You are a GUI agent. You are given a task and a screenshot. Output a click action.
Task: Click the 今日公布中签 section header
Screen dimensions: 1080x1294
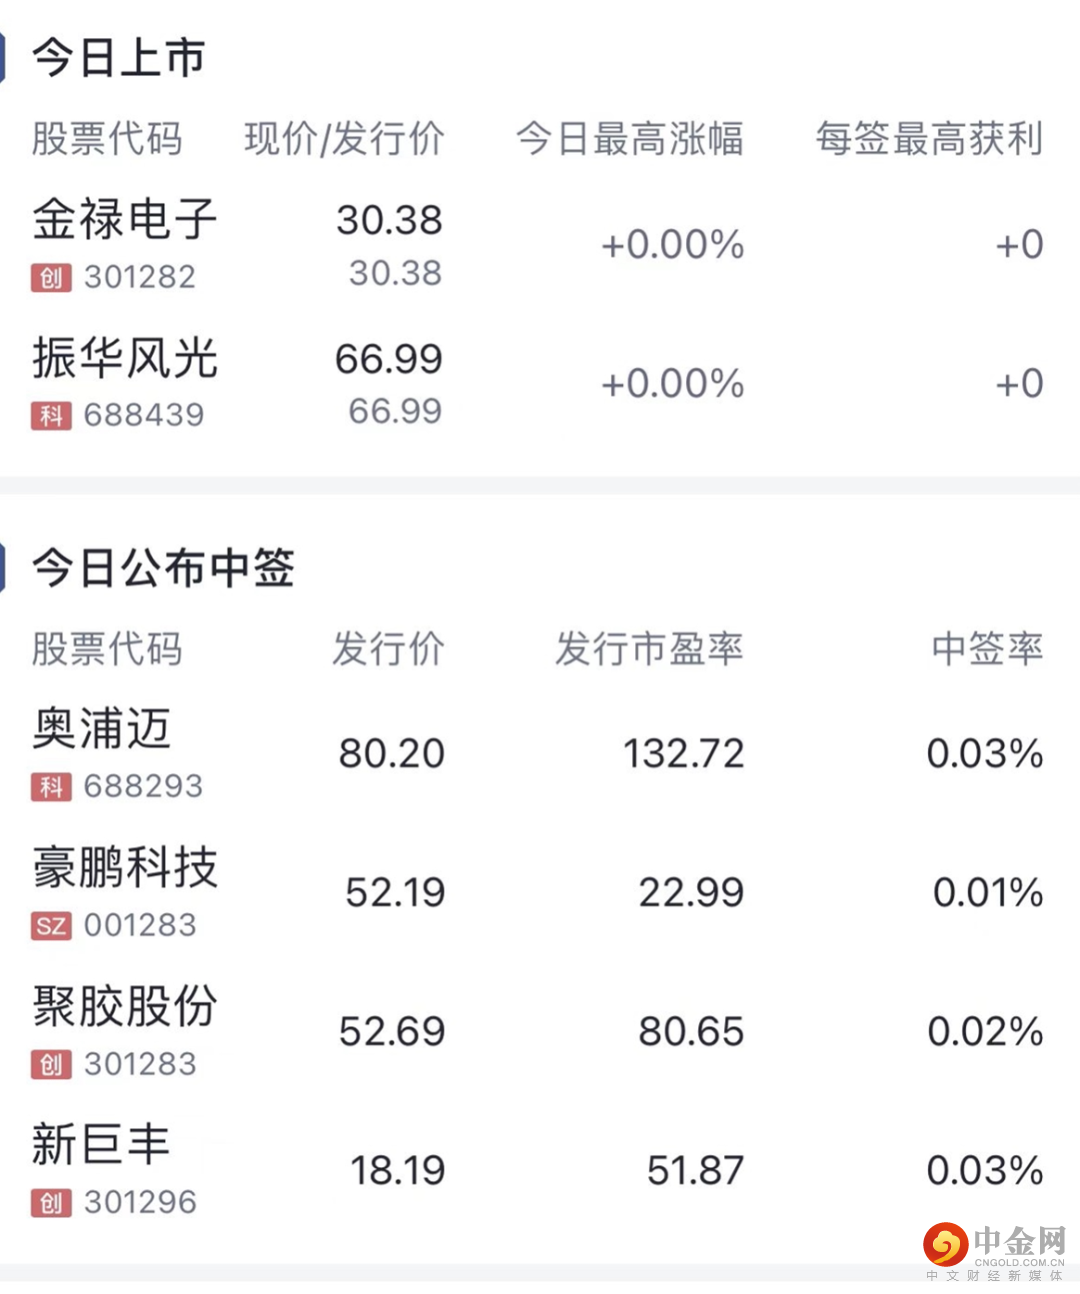coord(163,568)
